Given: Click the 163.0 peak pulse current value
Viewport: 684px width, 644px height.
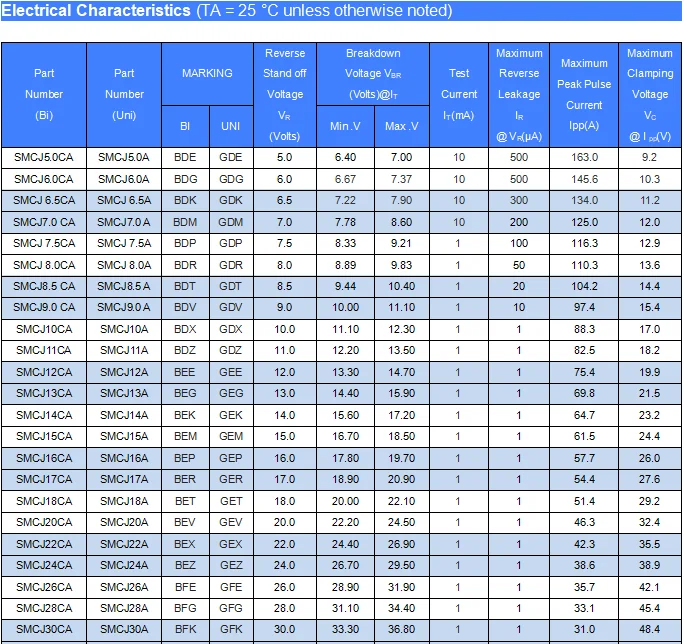Looking at the screenshot, I should (x=584, y=158).
